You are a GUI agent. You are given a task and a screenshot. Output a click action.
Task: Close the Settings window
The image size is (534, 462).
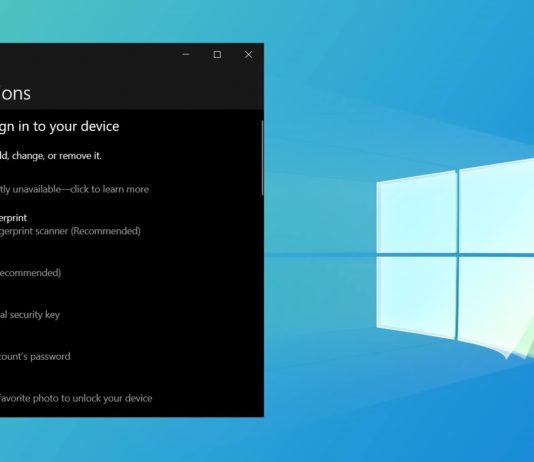click(x=249, y=54)
